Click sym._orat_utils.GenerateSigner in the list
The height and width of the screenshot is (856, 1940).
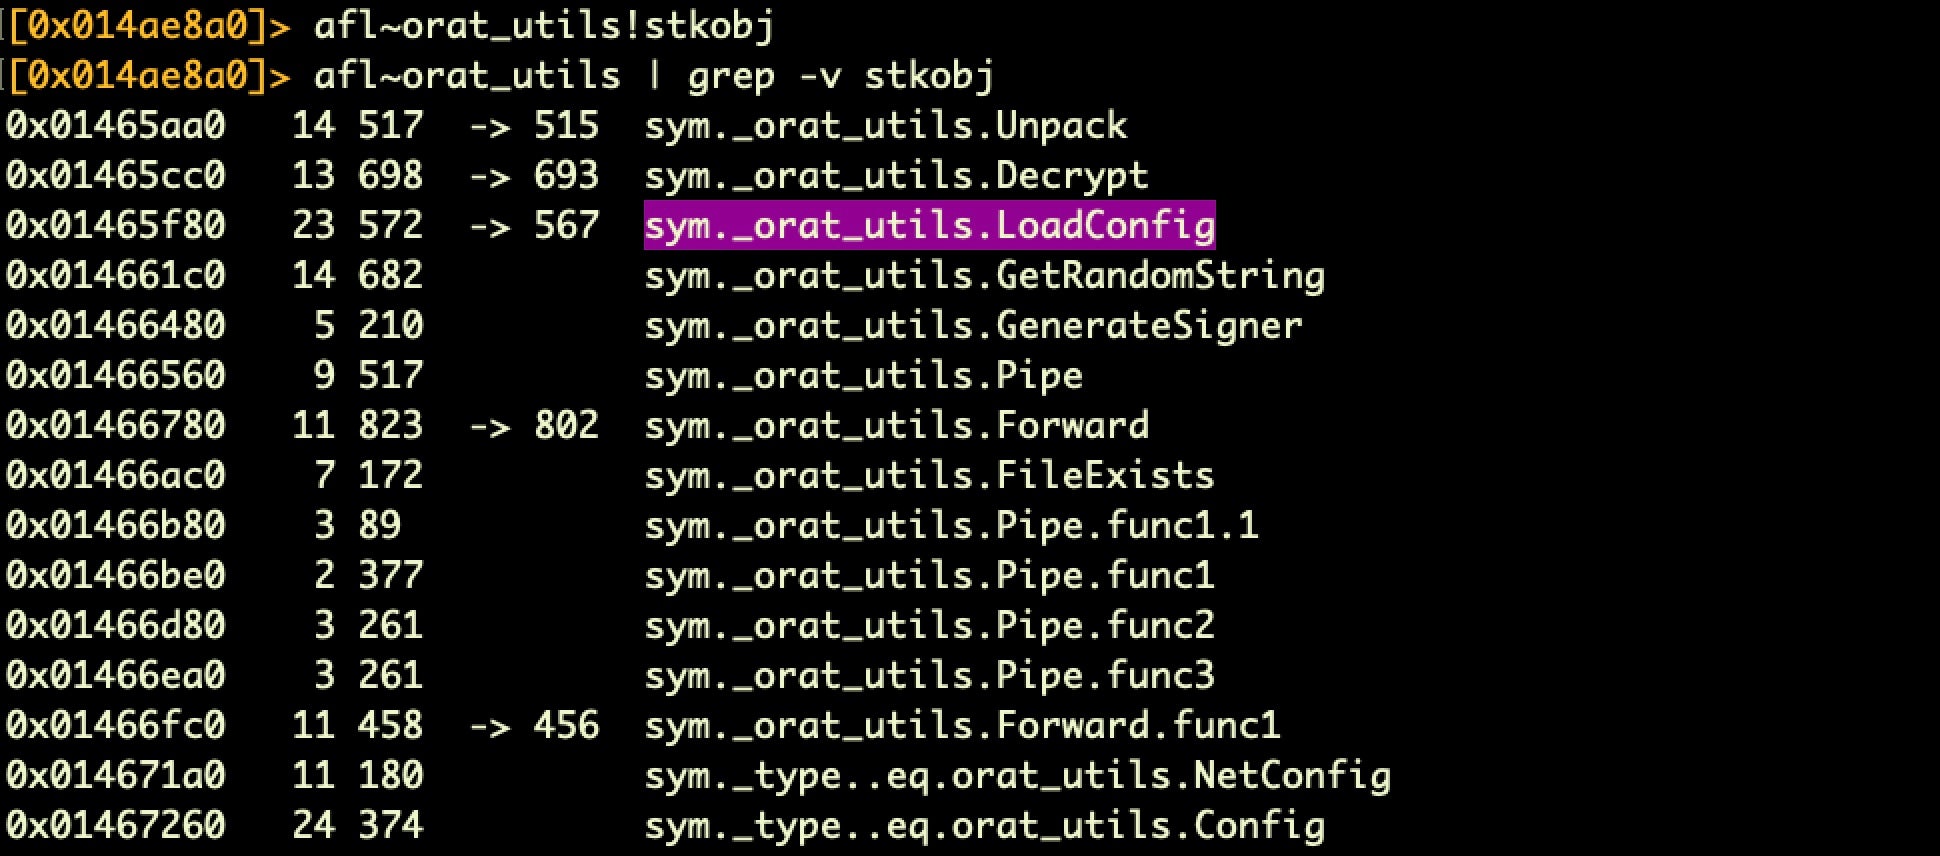point(973,325)
